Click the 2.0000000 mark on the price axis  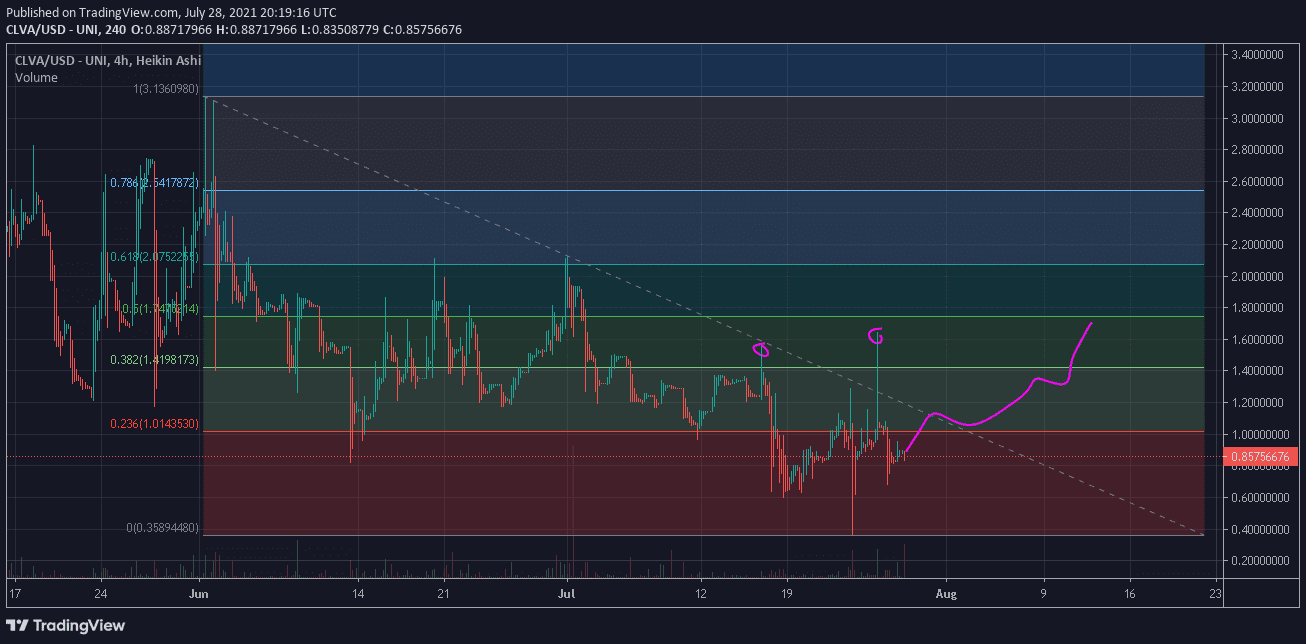[1260, 276]
